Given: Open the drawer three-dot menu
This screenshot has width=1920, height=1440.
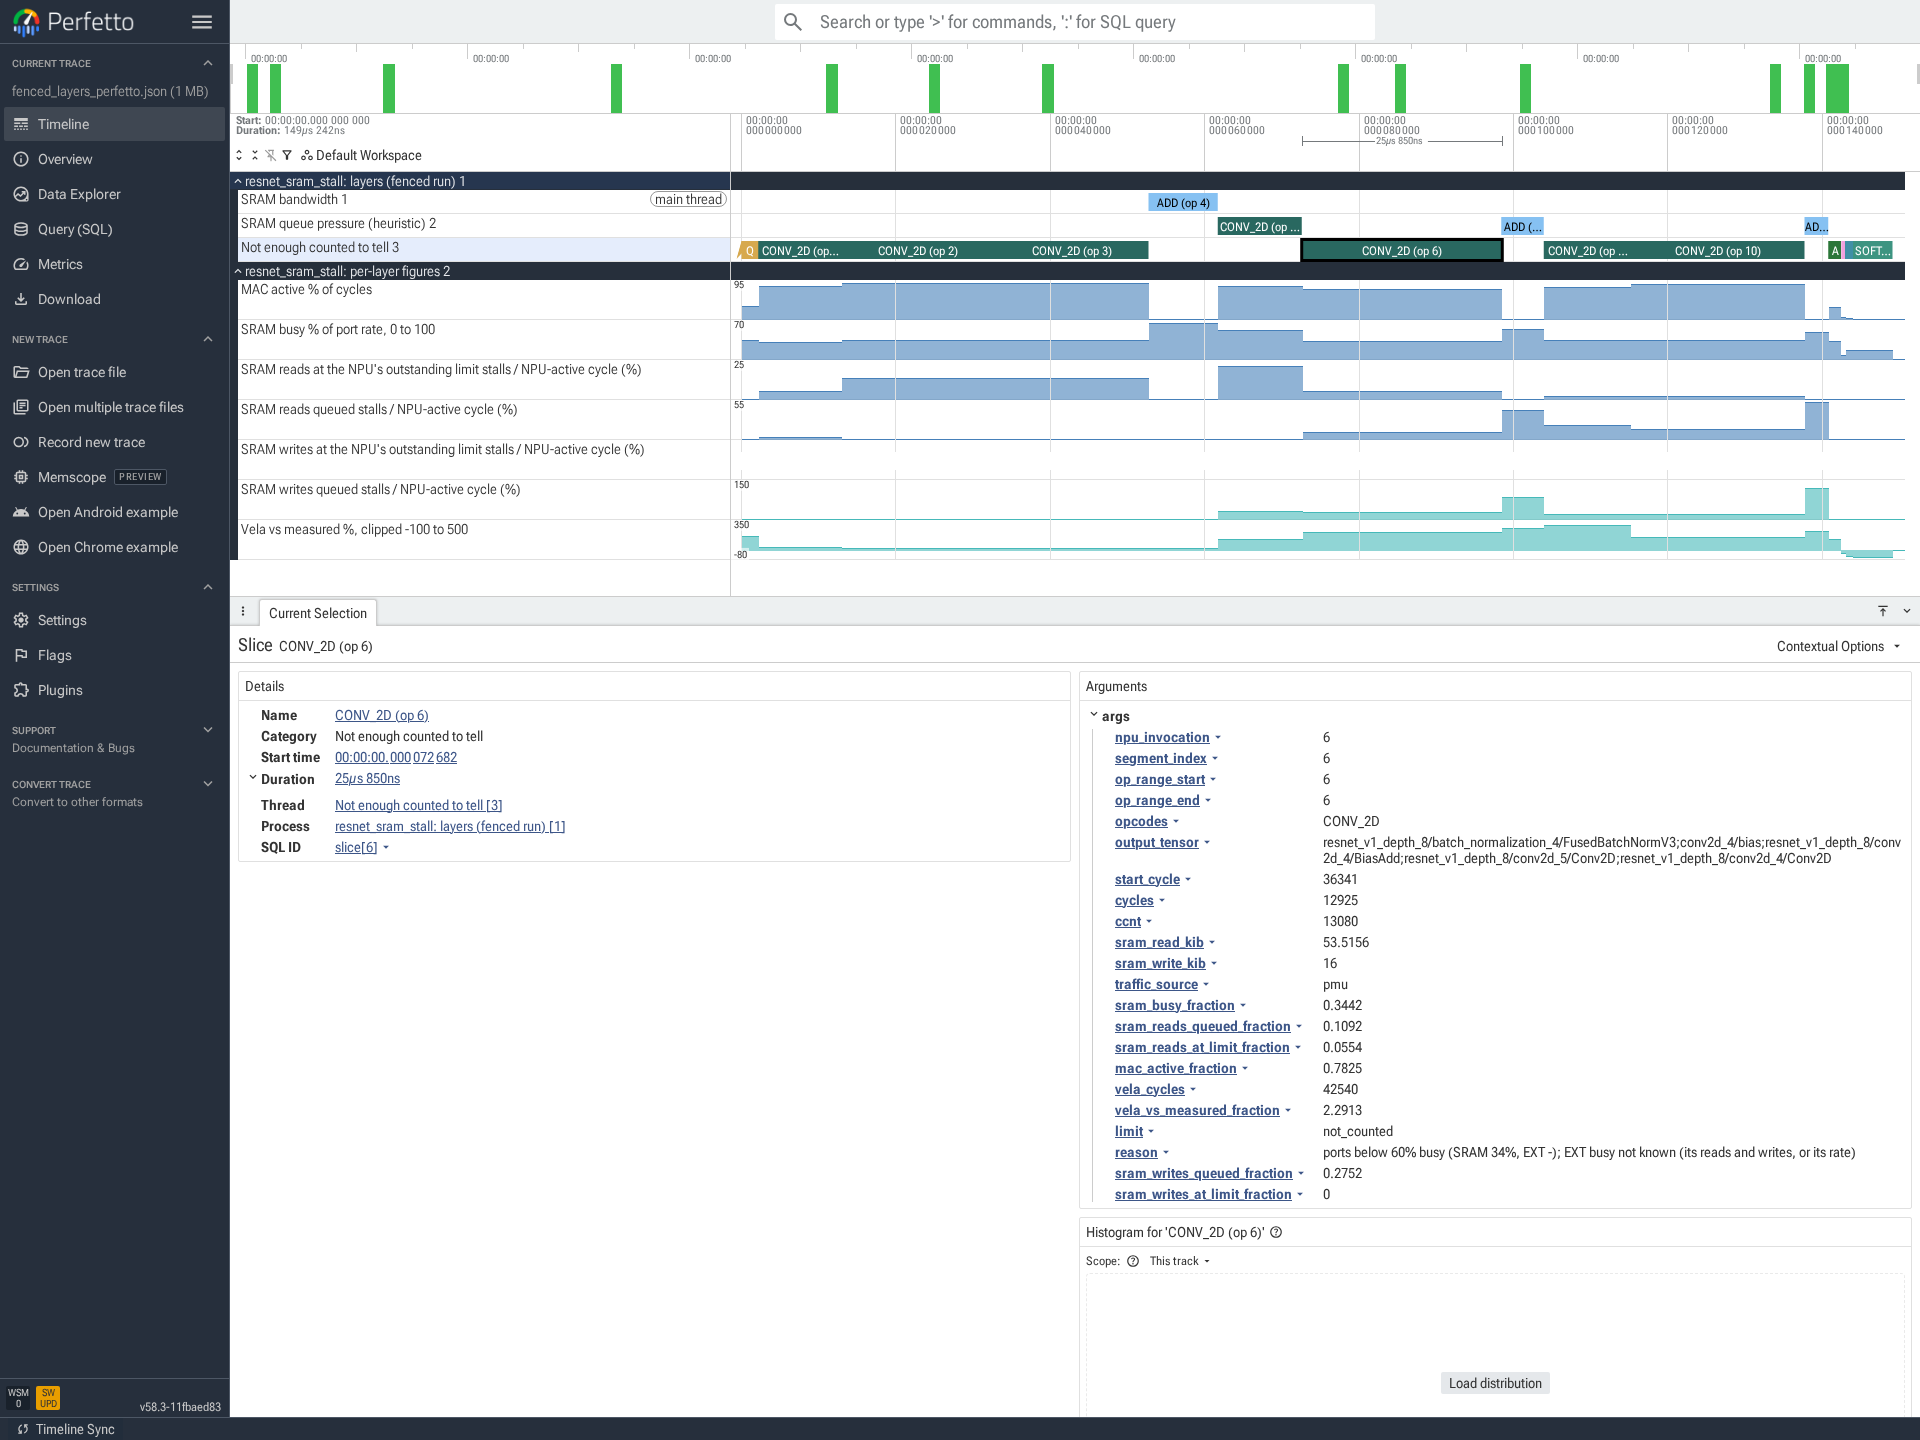Looking at the screenshot, I should coord(243,612).
